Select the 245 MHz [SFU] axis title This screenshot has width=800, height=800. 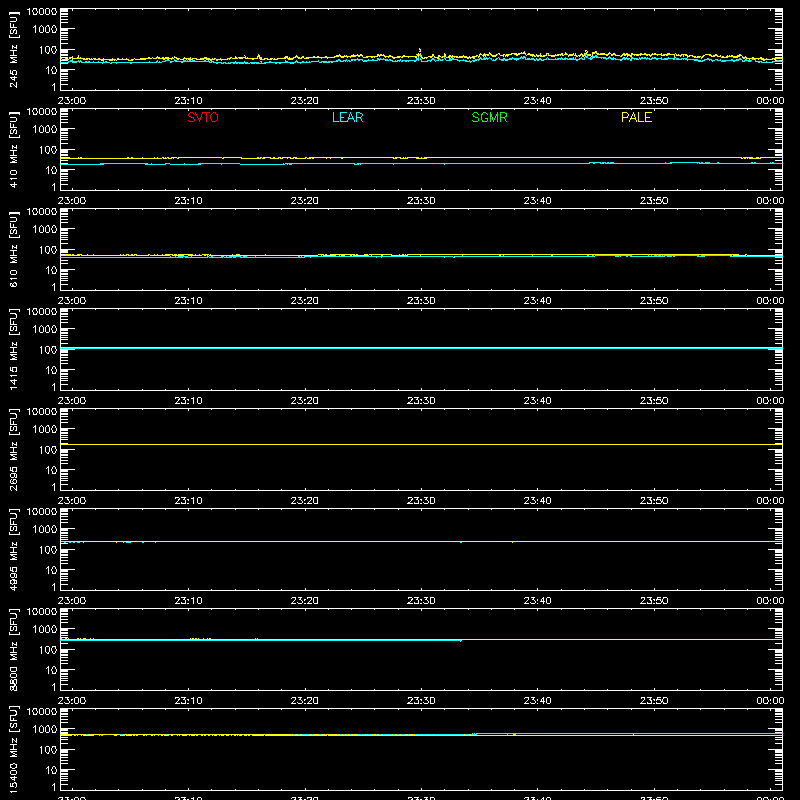tap(13, 49)
